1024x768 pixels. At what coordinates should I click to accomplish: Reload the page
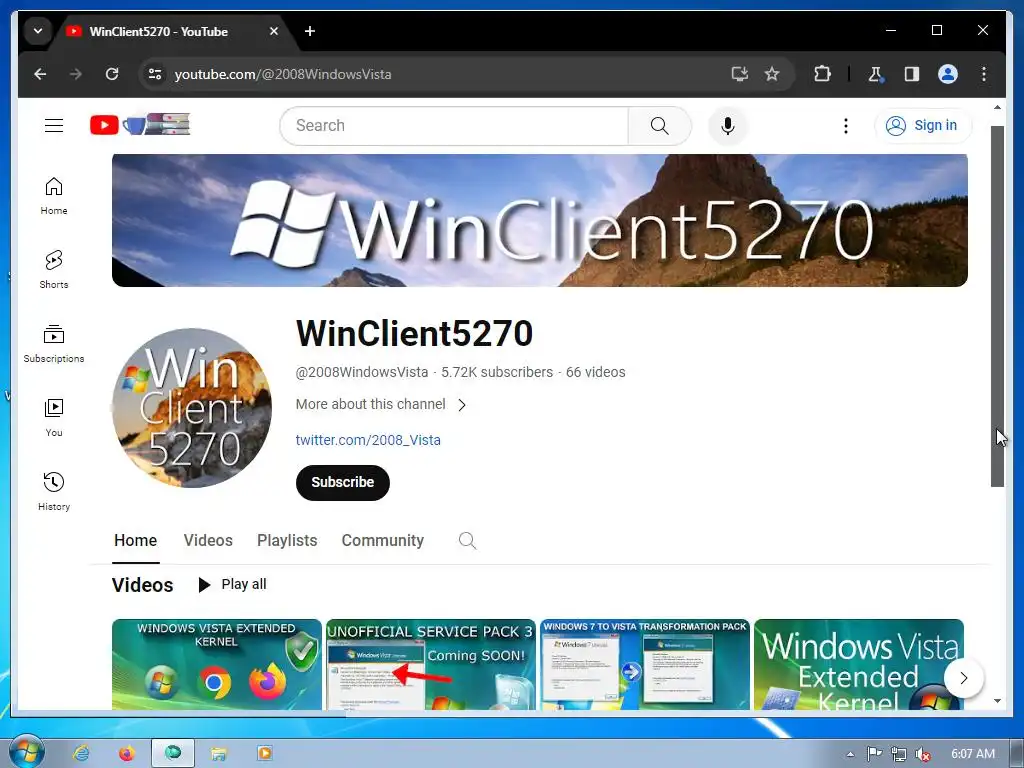112,74
